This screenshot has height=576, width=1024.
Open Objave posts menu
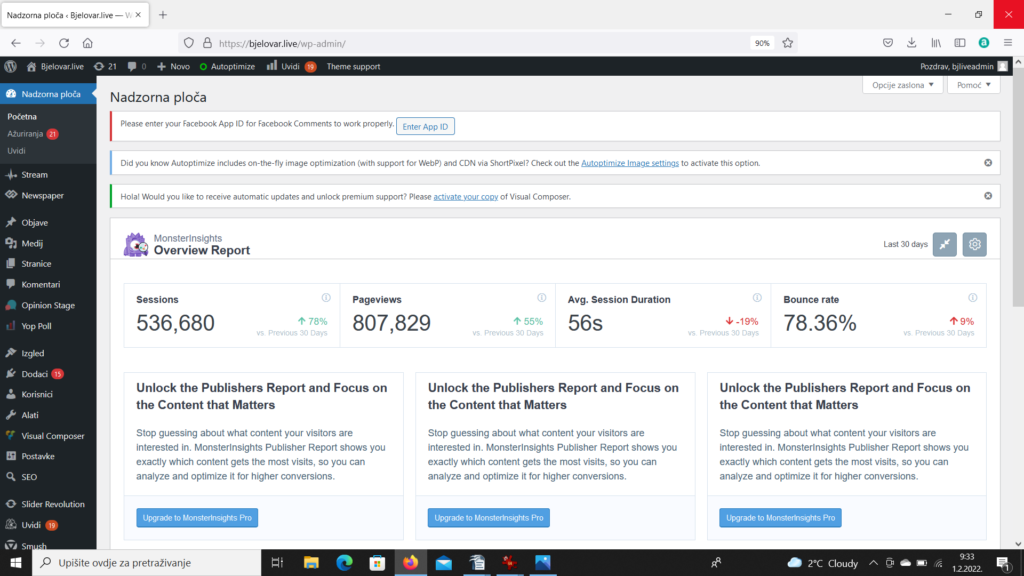pos(48,223)
